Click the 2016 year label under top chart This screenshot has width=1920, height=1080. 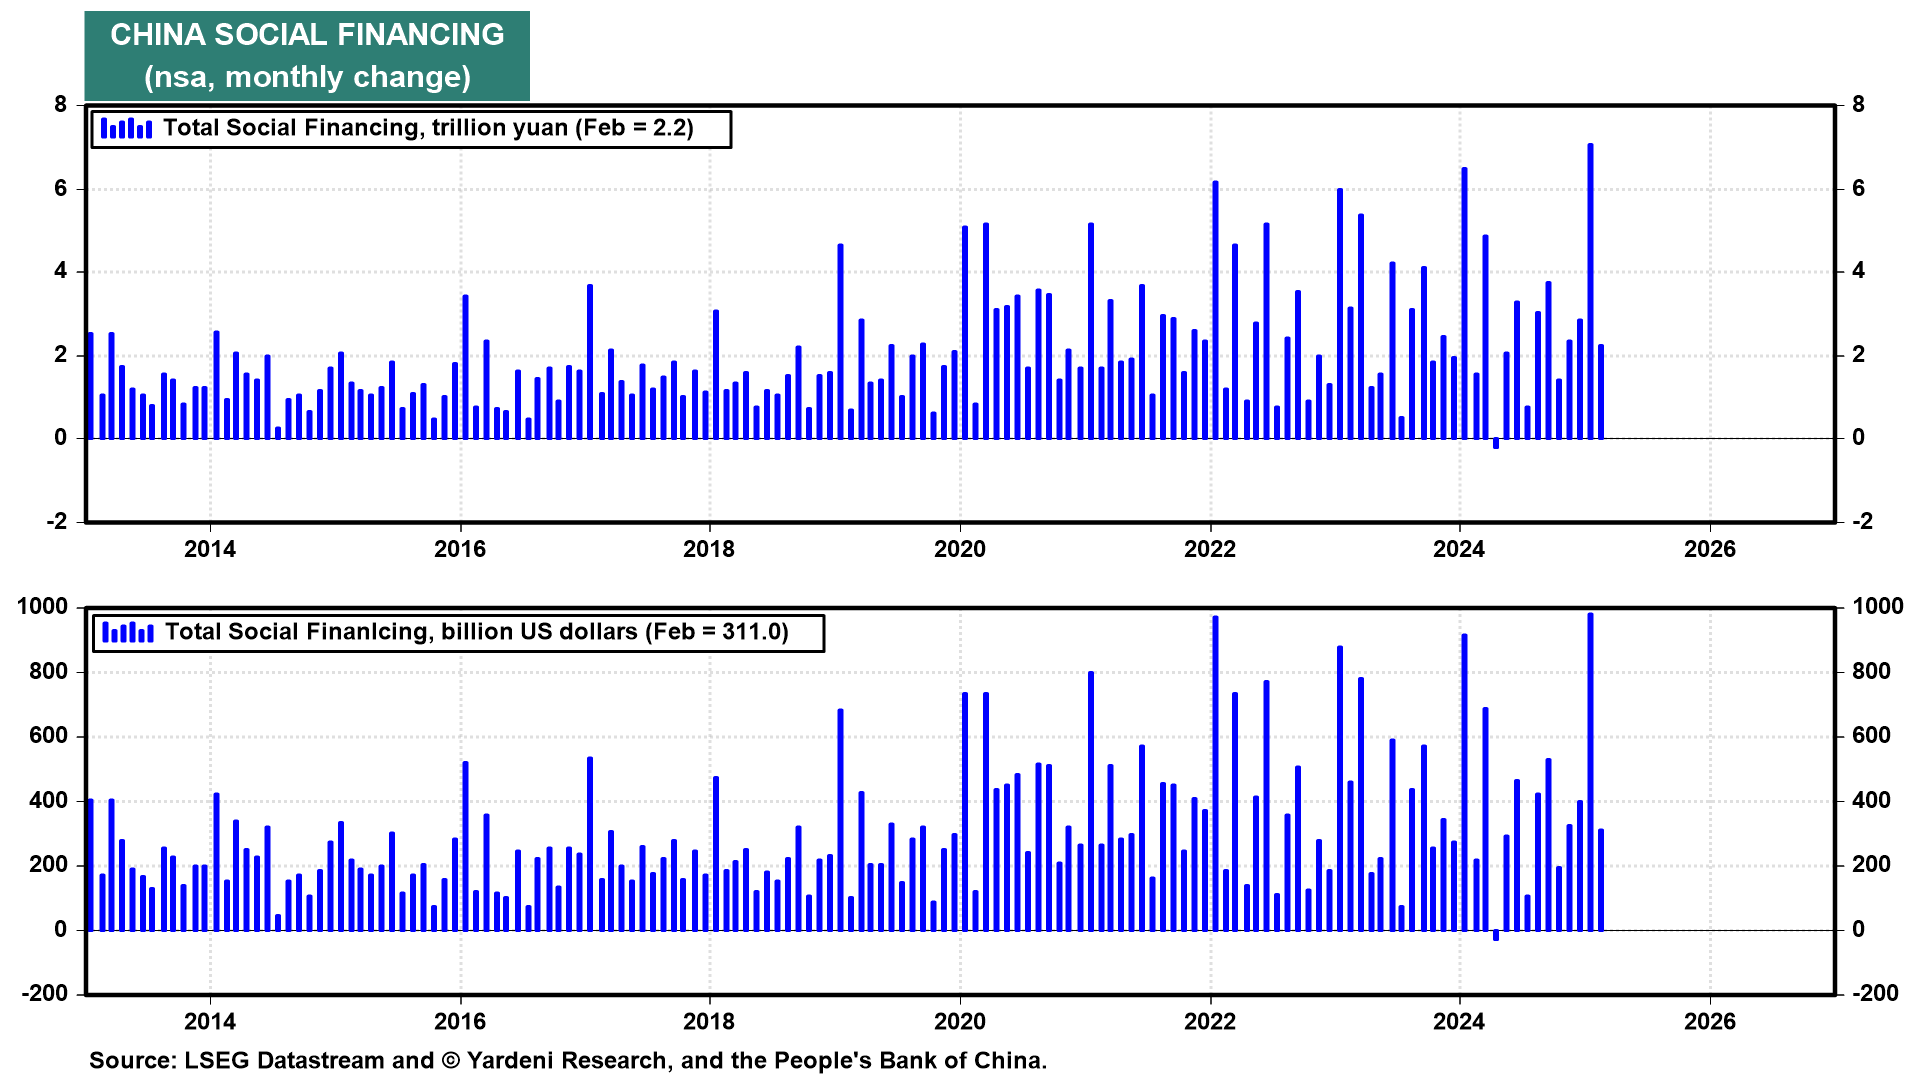tap(459, 549)
